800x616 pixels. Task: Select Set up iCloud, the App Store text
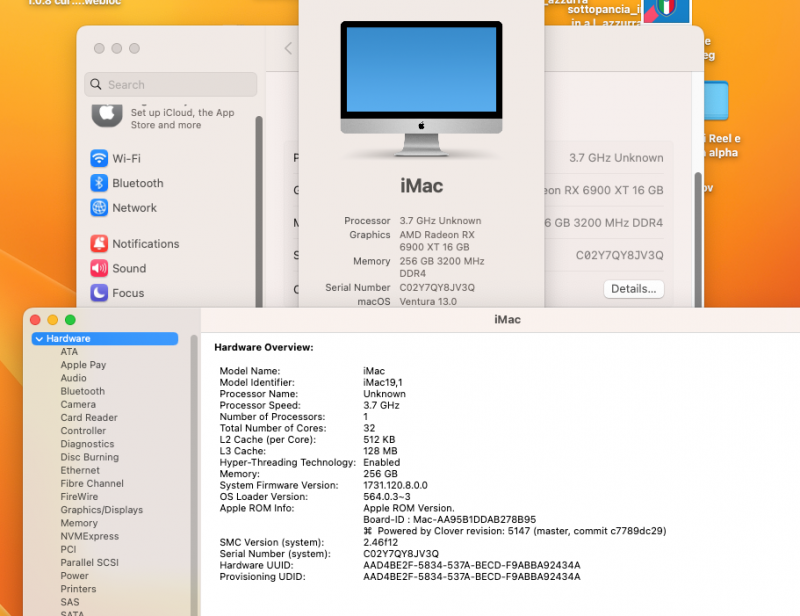182,119
